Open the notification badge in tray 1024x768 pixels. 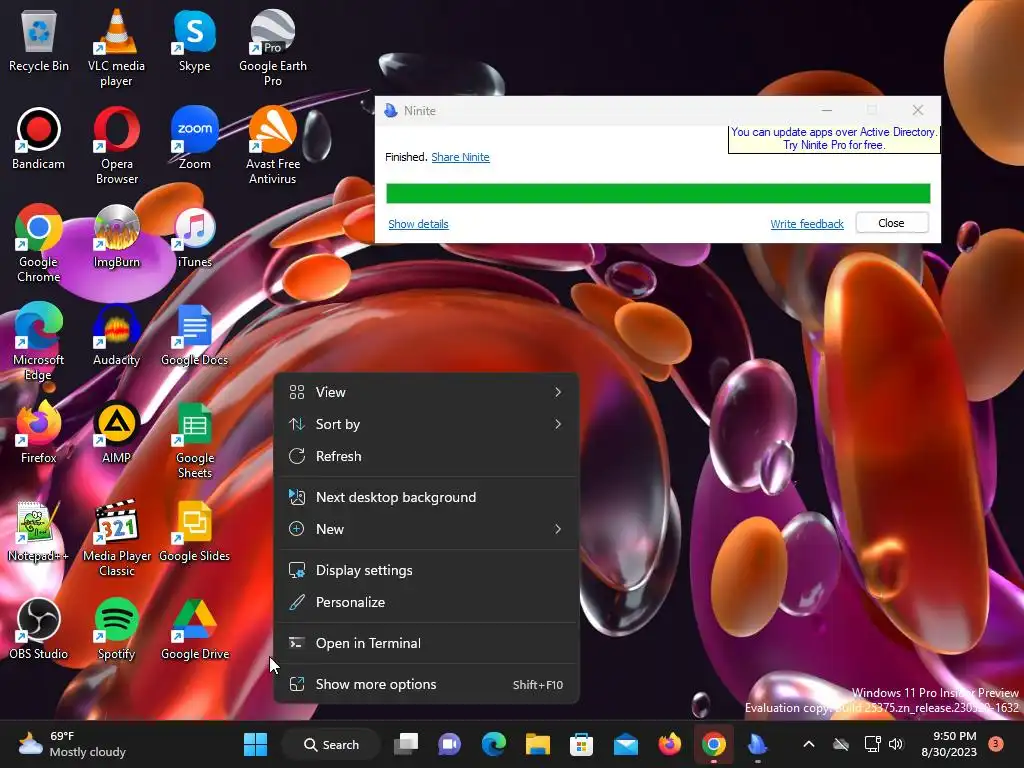(x=995, y=743)
